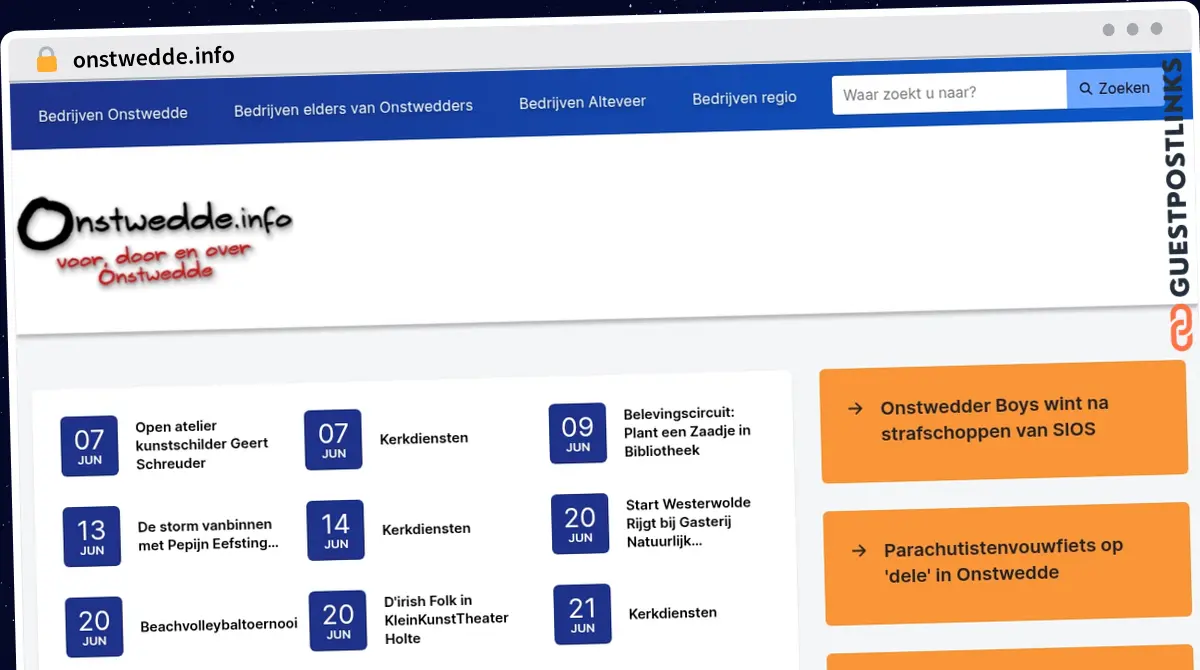Click the 09 JUN date badge
The height and width of the screenshot is (670, 1200).
point(577,433)
